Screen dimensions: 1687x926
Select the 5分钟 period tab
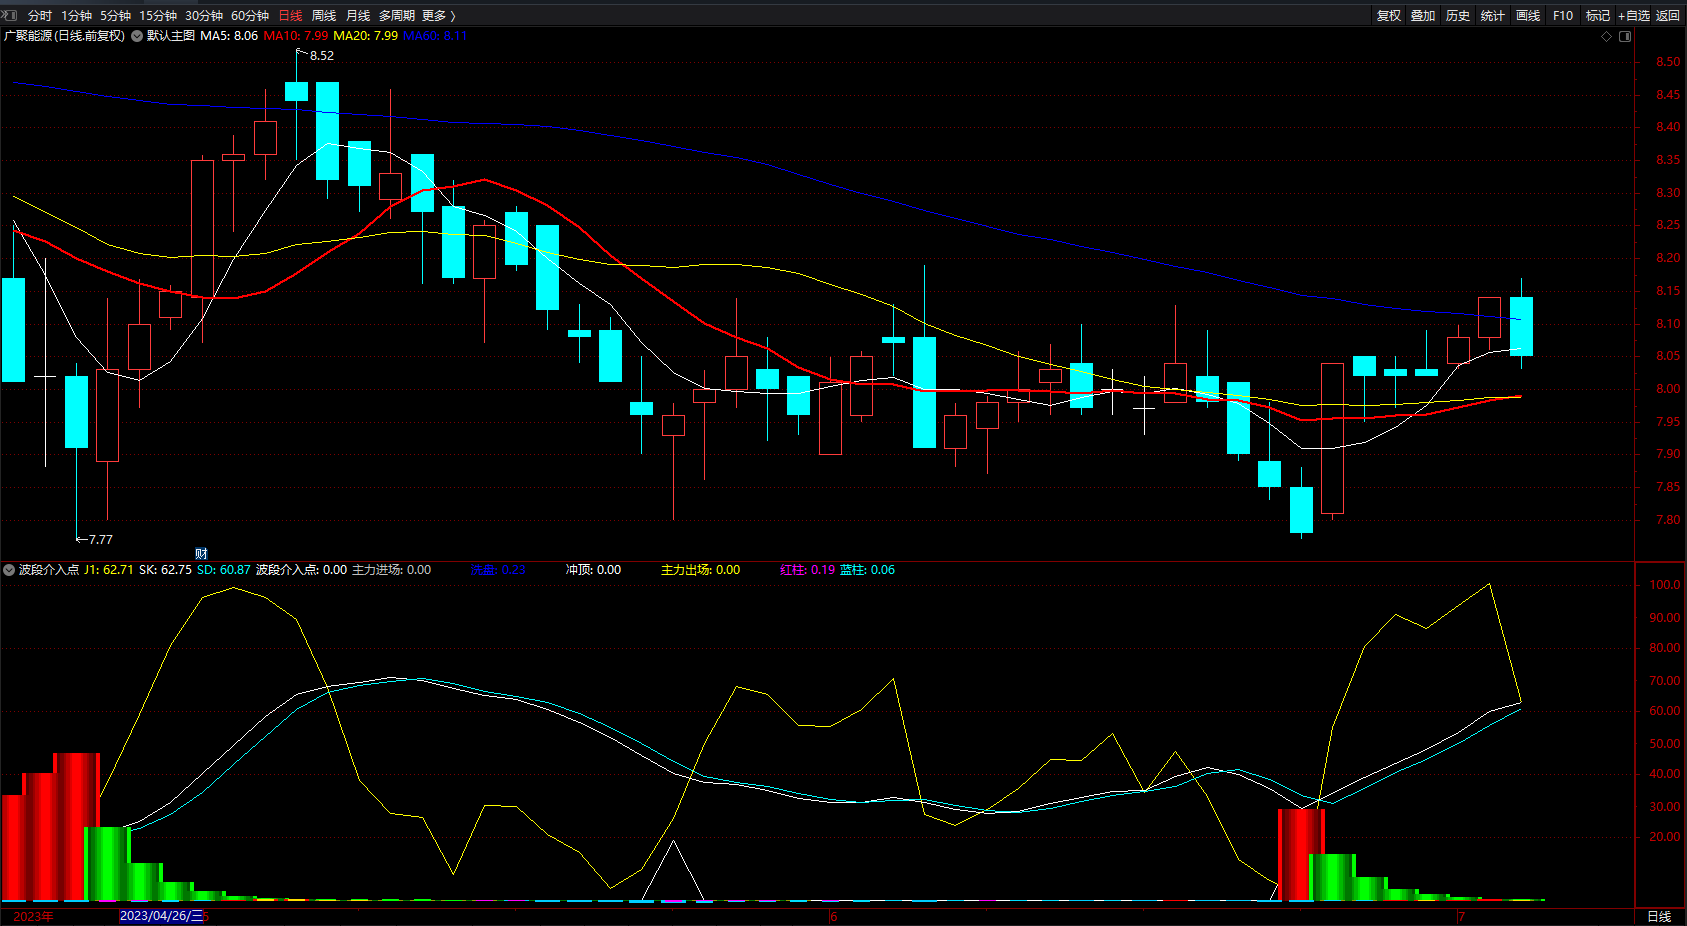click(115, 16)
